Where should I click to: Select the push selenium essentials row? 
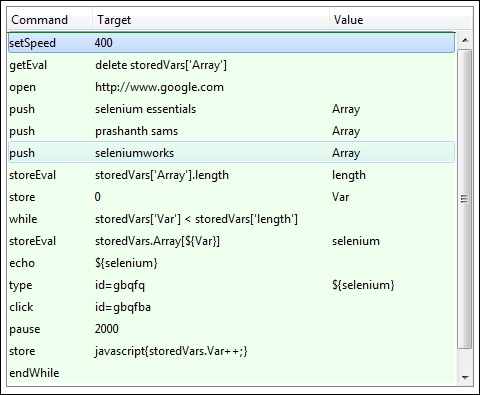pos(232,109)
